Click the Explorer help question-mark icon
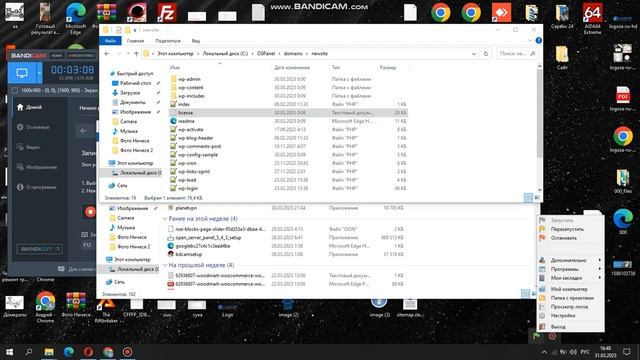Image resolution: width=640 pixels, height=360 pixels. coord(538,40)
